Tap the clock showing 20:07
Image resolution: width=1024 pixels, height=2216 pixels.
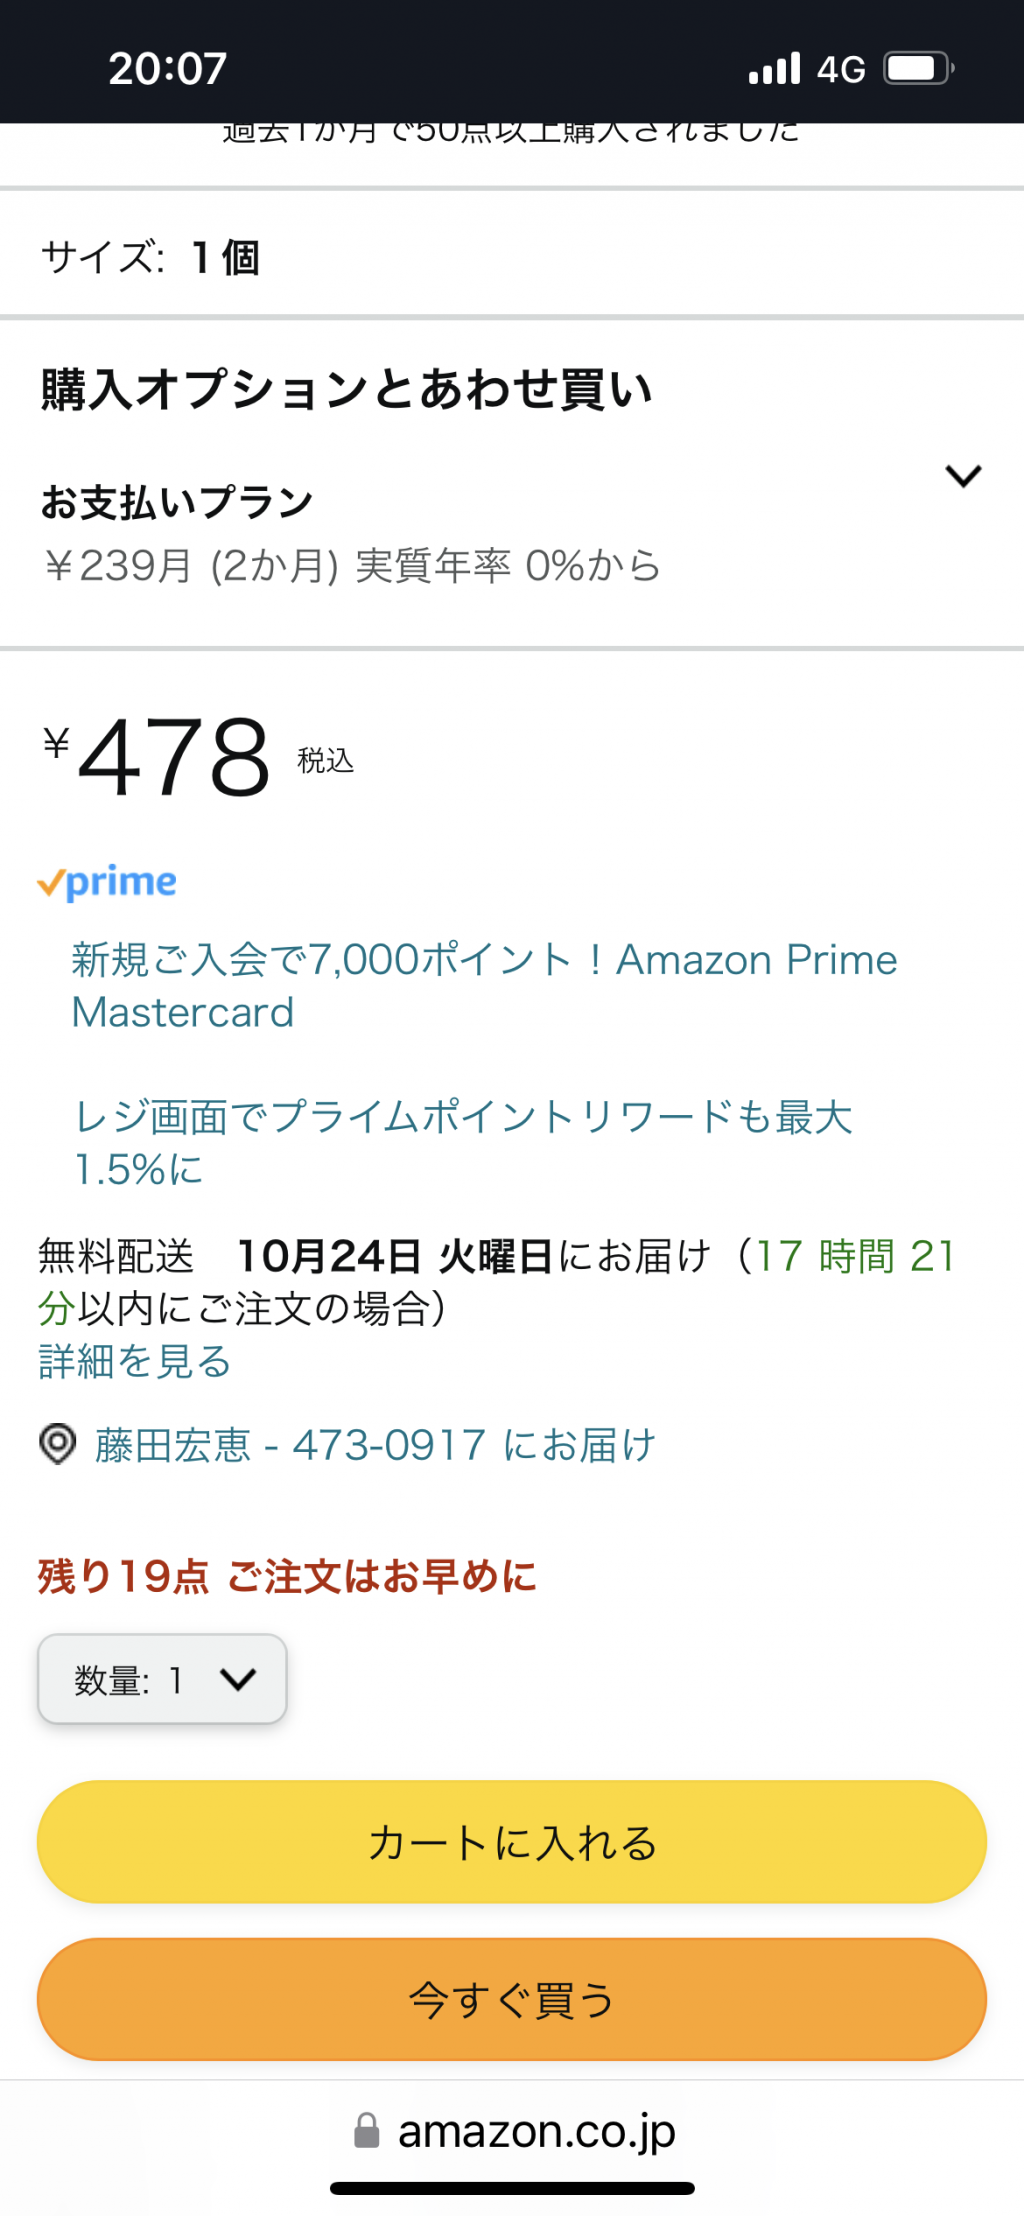[168, 69]
